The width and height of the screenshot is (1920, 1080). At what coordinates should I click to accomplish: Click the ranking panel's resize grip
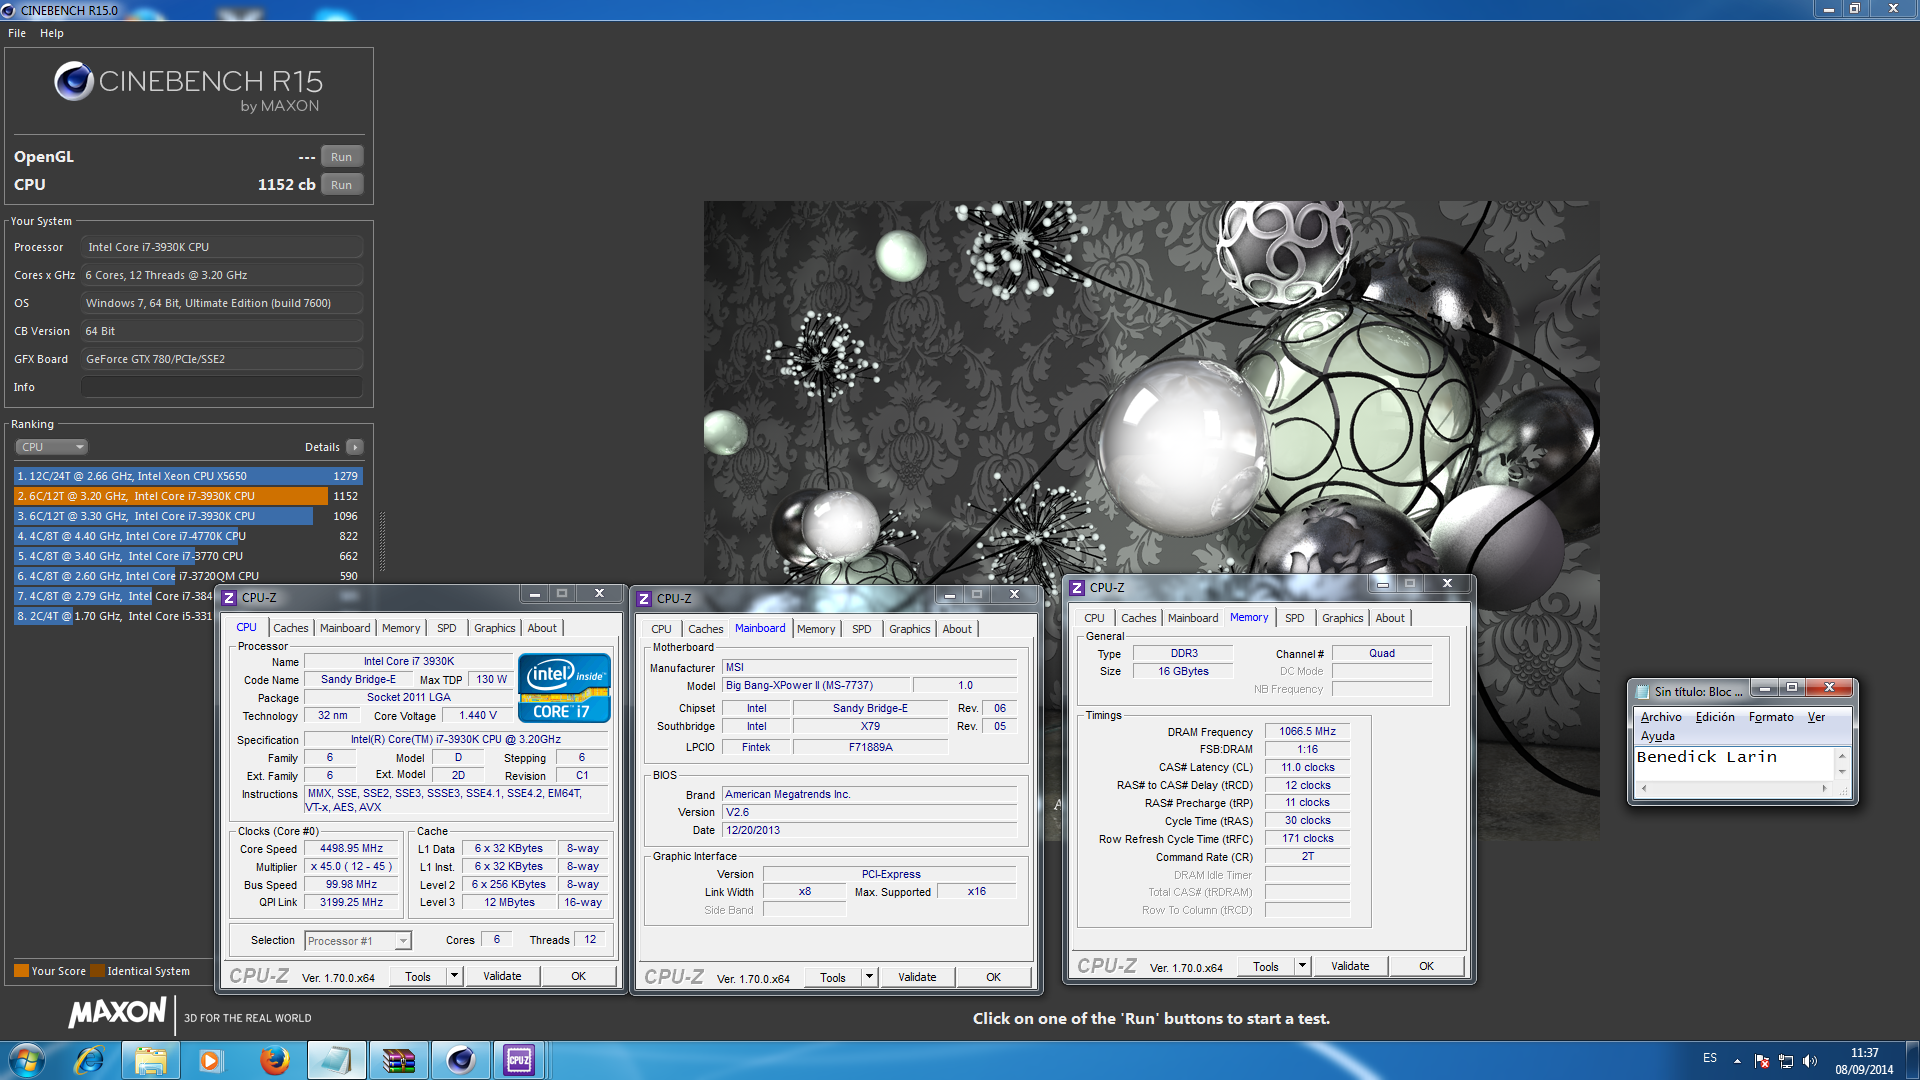[381, 542]
